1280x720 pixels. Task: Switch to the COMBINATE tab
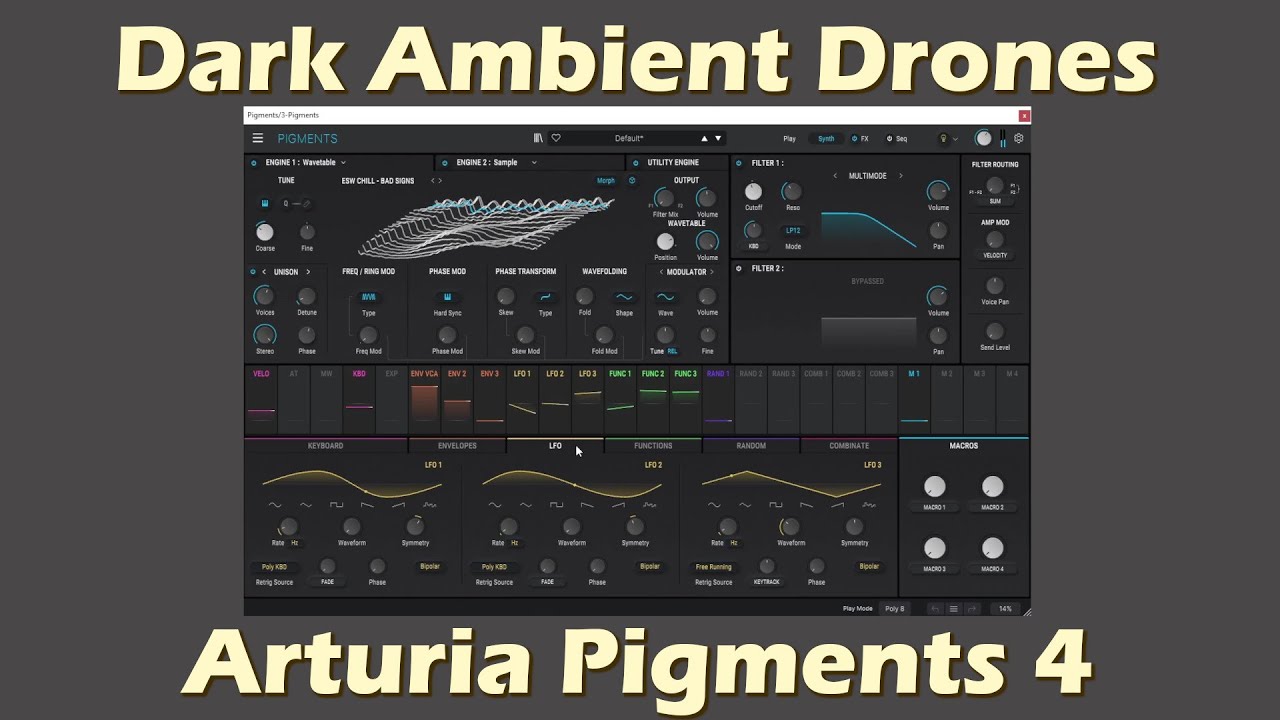[849, 445]
